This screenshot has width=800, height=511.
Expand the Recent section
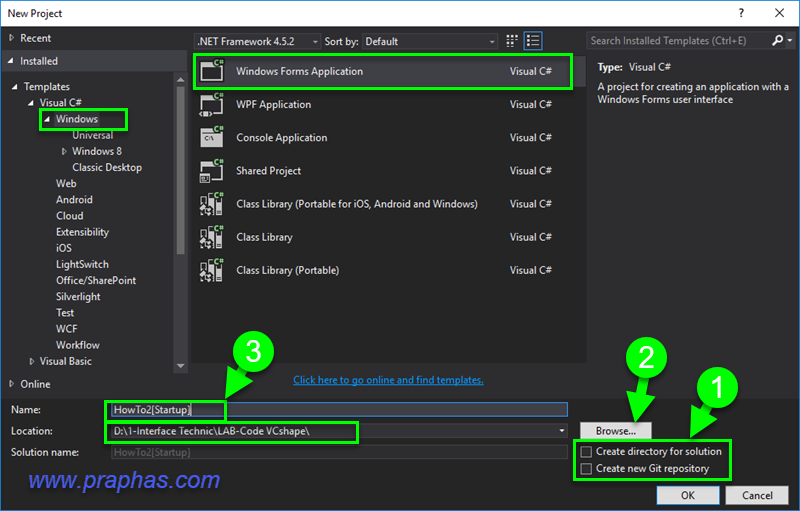11,38
